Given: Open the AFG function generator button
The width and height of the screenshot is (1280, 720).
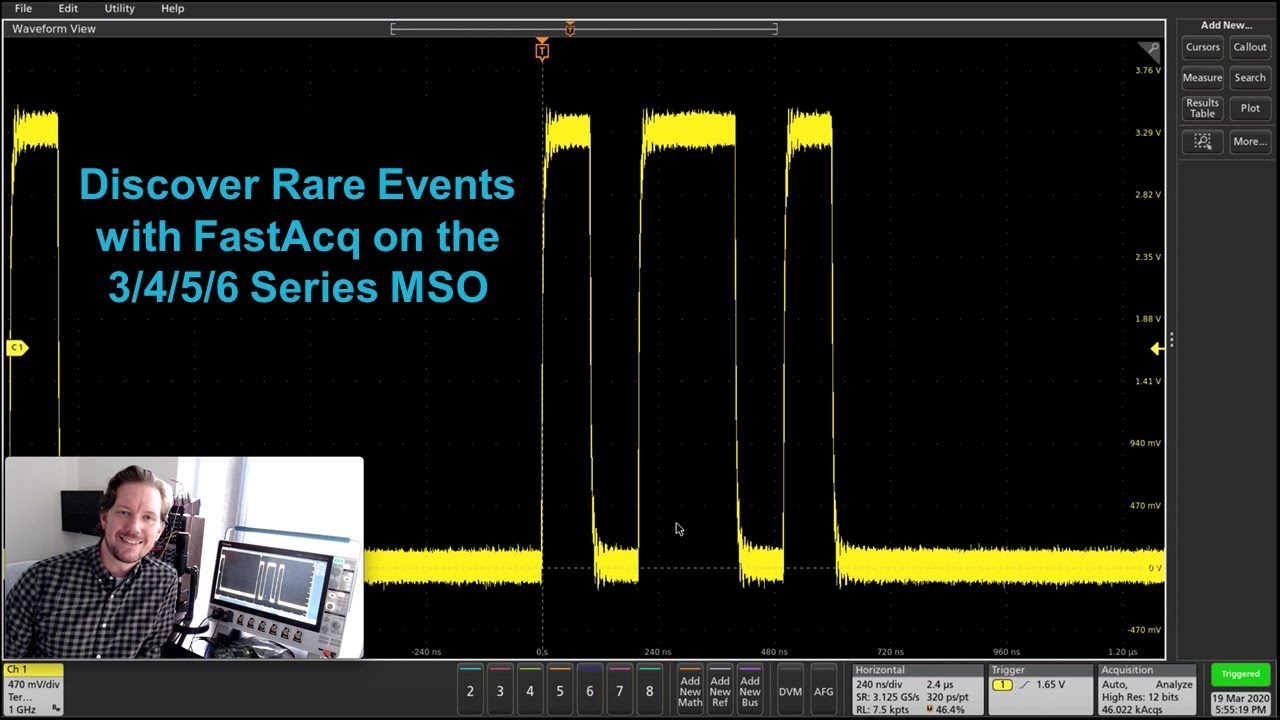Looking at the screenshot, I should tap(824, 689).
